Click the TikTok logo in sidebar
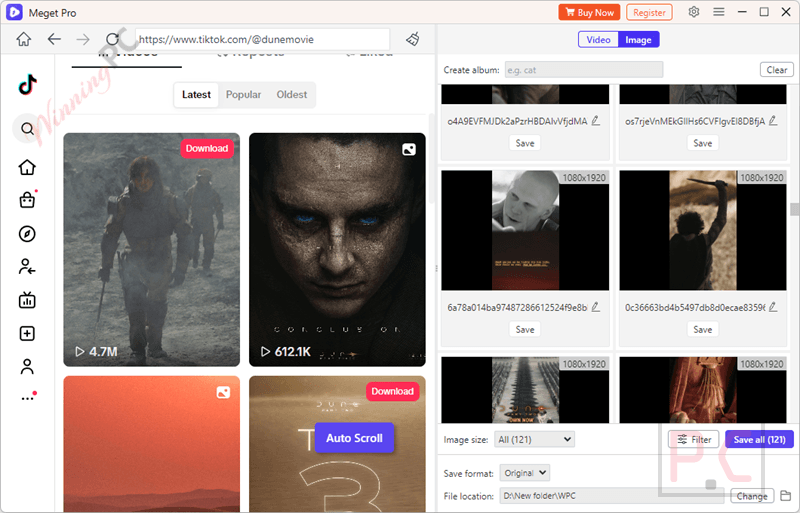800x513 pixels. 28,85
